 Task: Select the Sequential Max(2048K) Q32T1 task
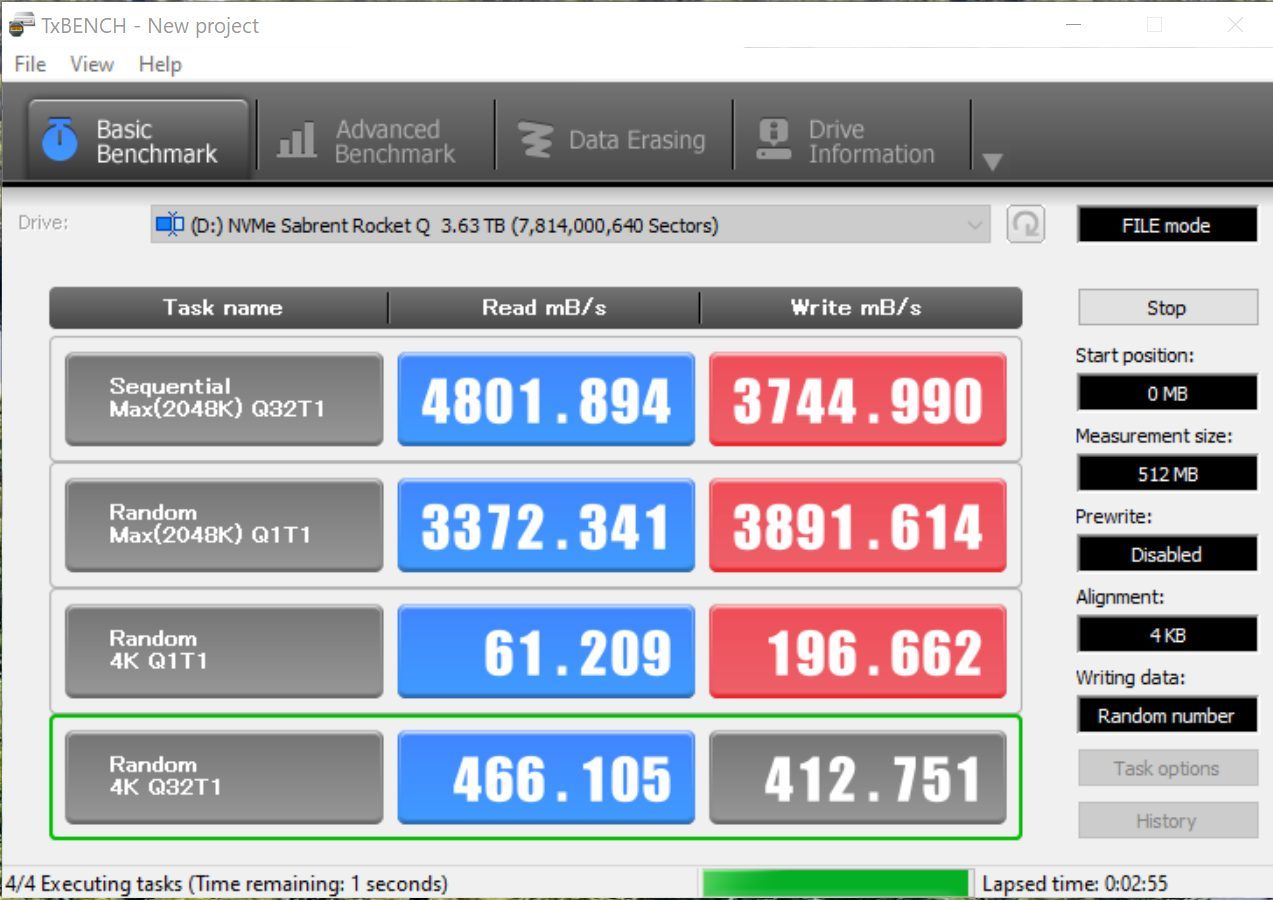click(224, 399)
